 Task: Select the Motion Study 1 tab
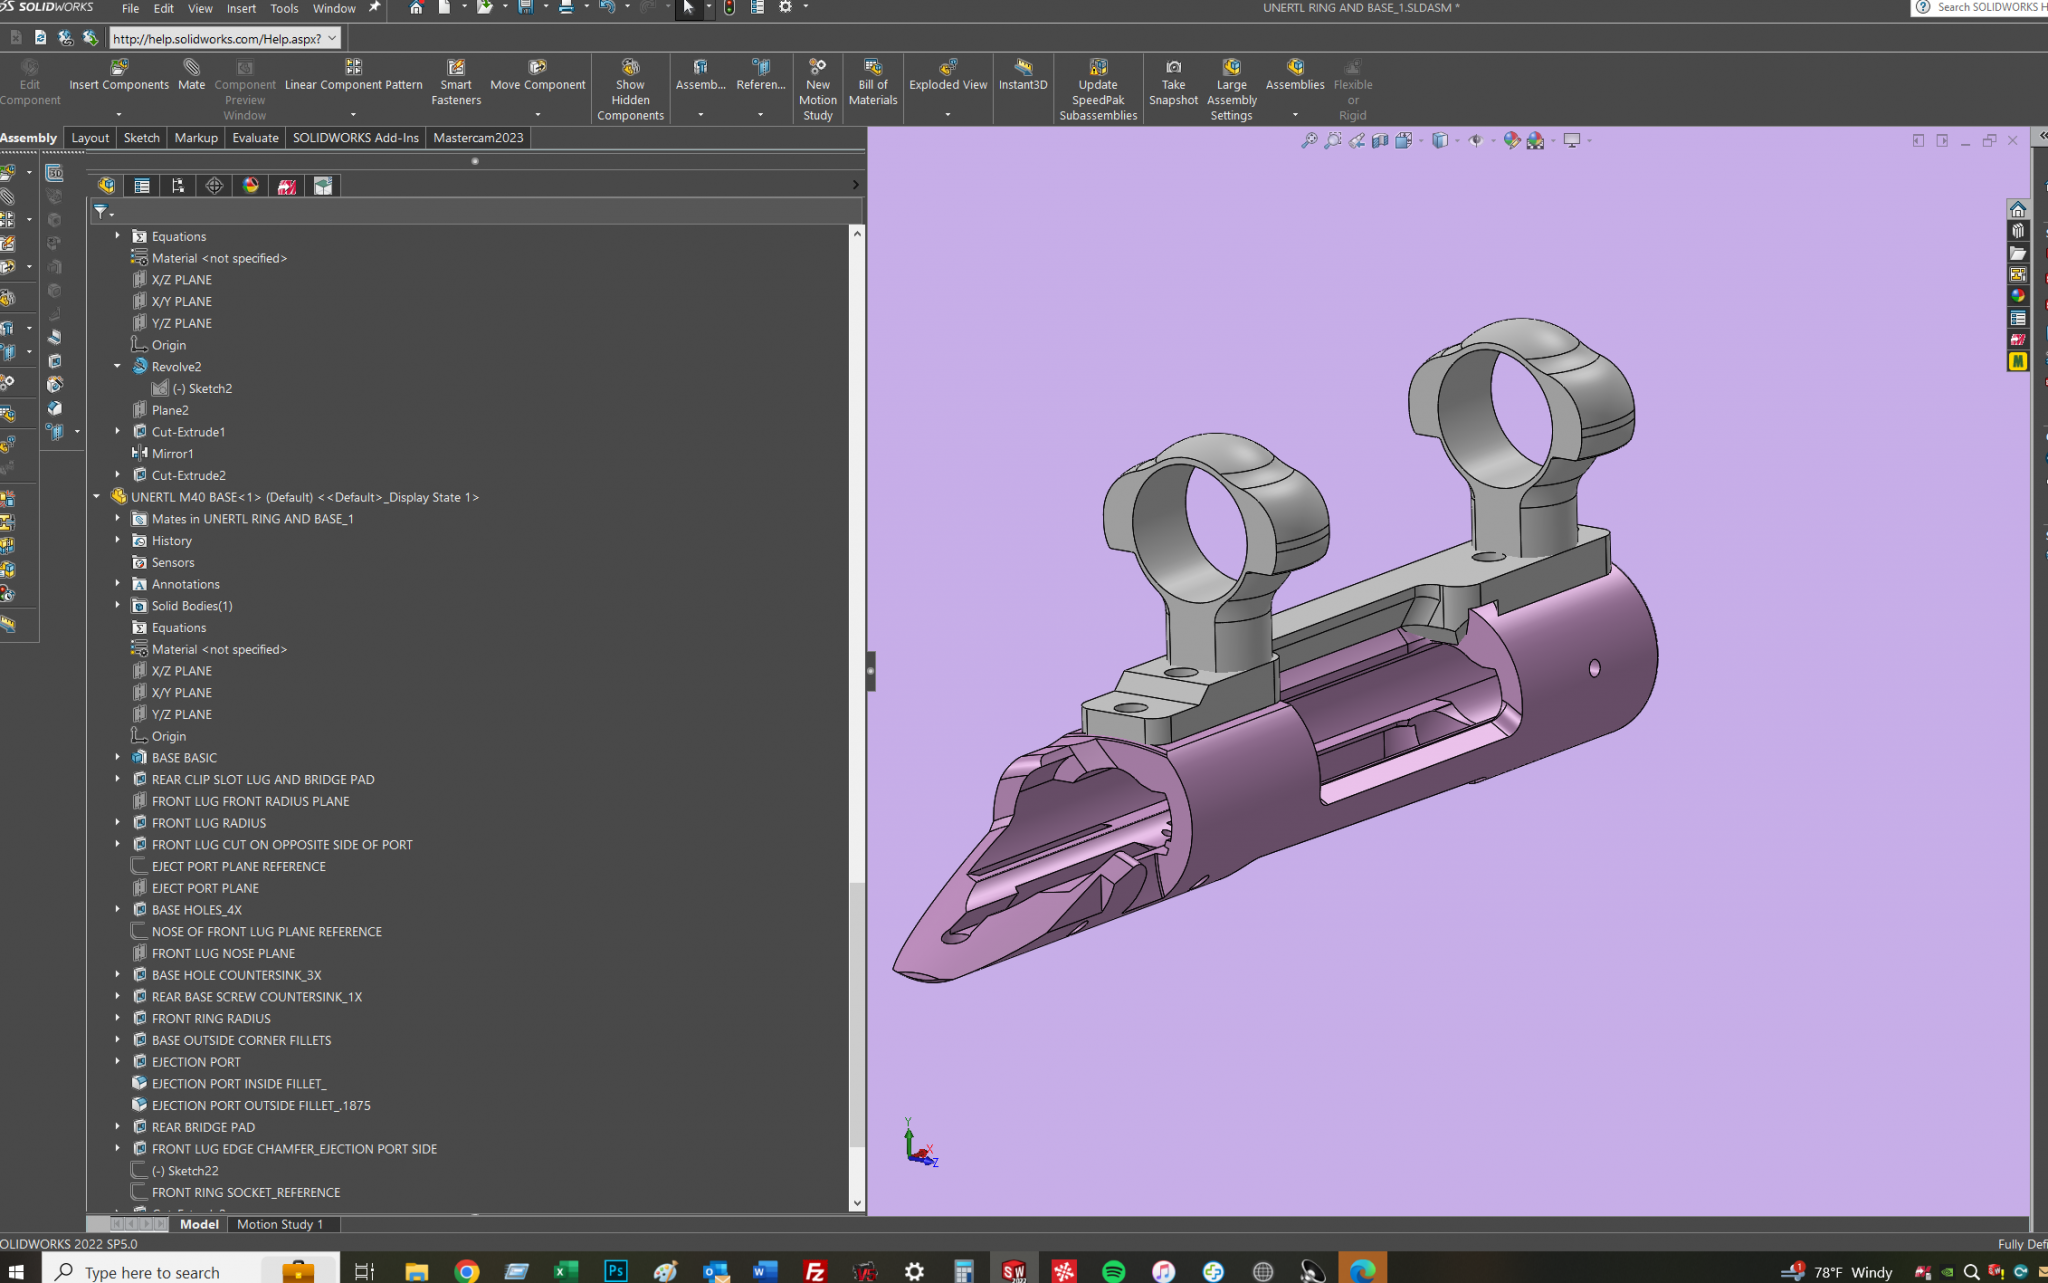[280, 1224]
